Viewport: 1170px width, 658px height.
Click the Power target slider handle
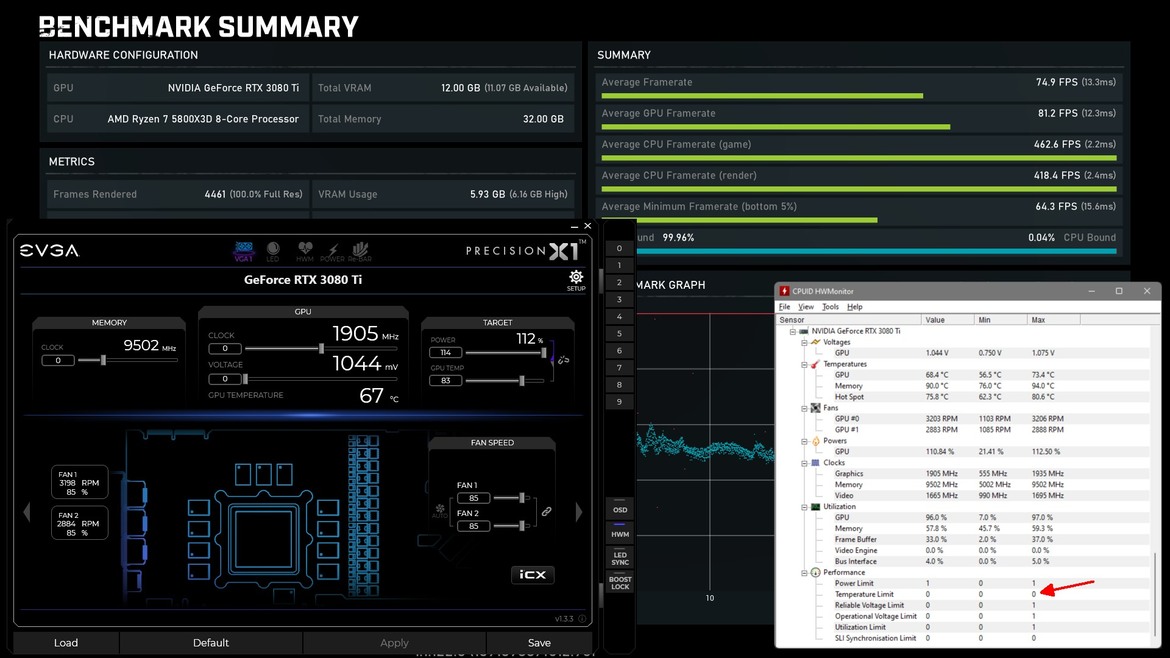tap(544, 352)
